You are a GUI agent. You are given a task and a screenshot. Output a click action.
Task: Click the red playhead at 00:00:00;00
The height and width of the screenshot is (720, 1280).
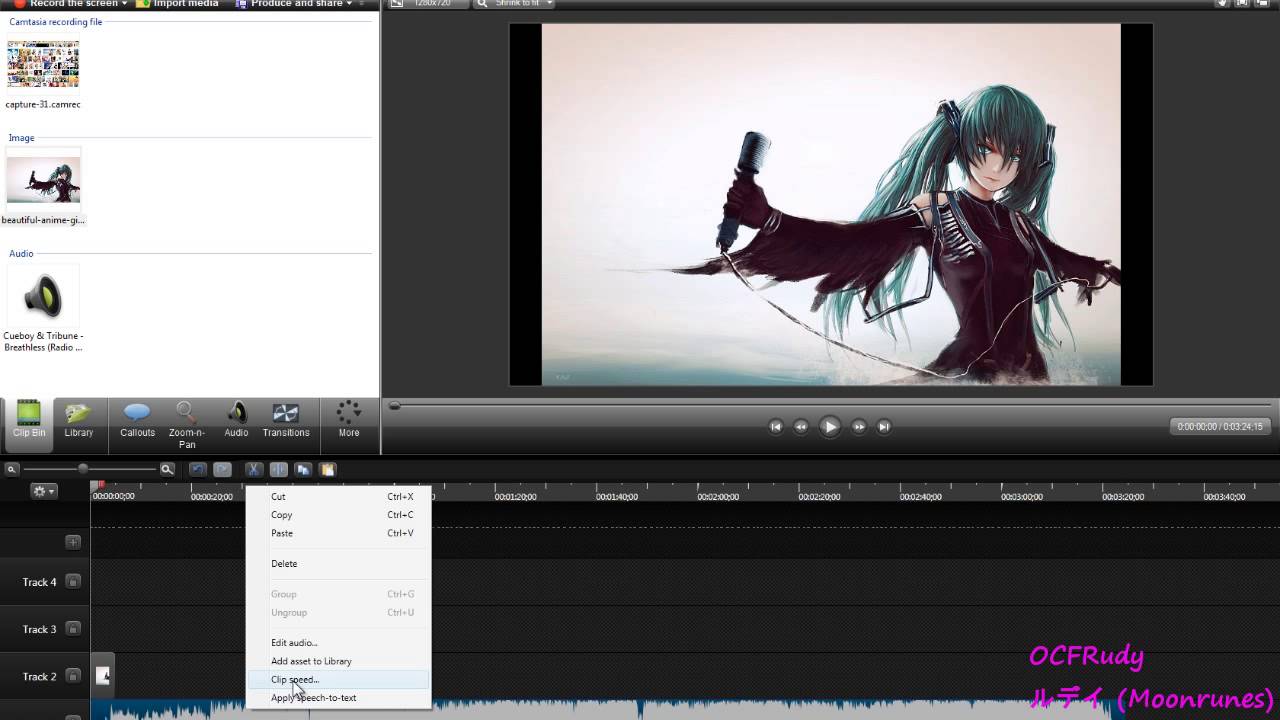click(x=100, y=486)
